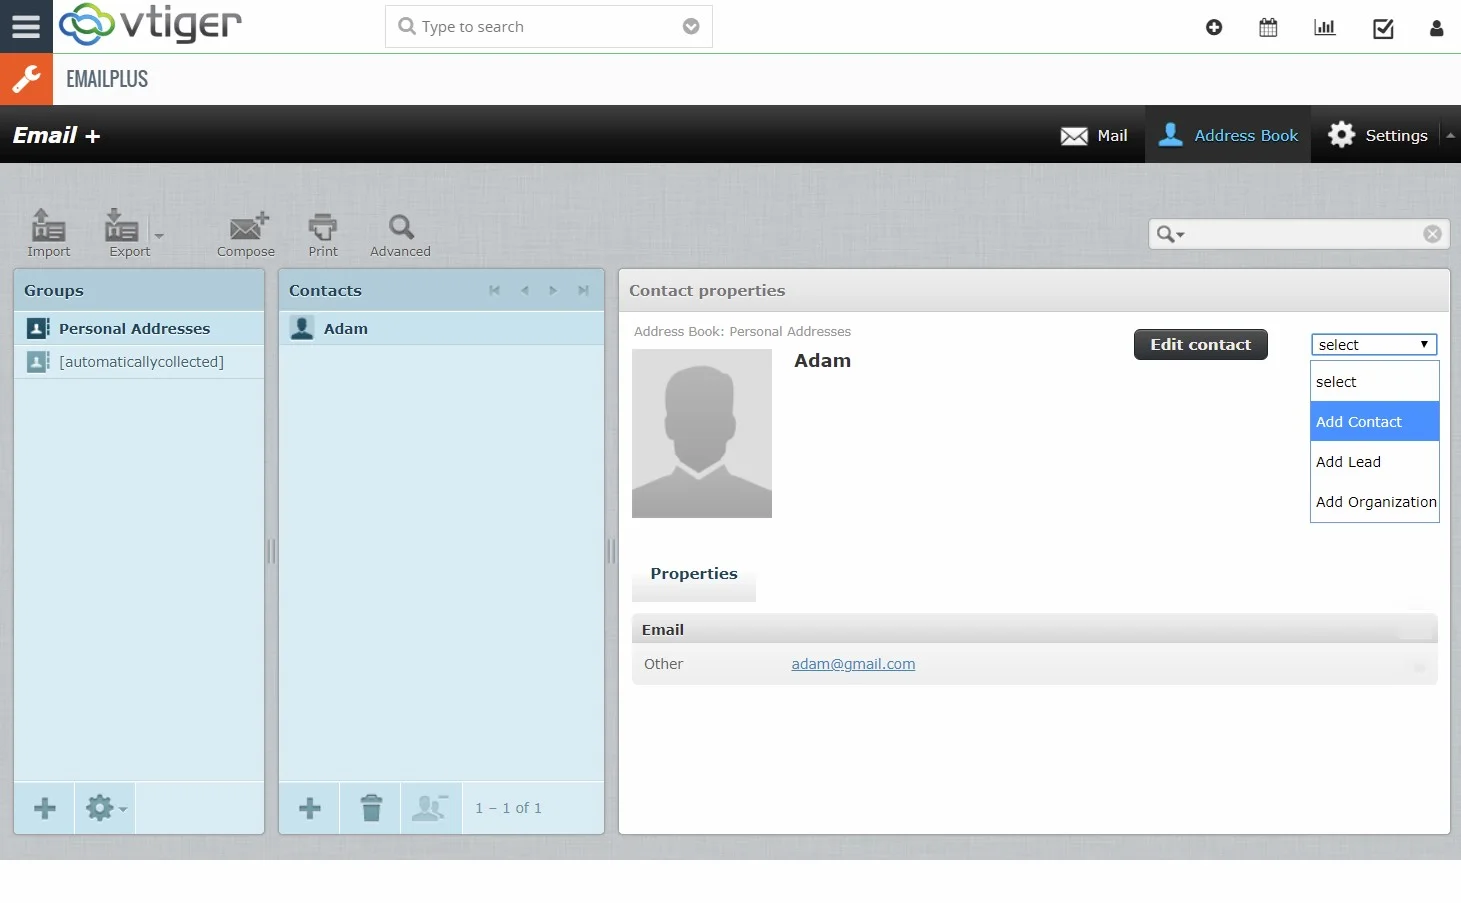Choose Add Lead from dropdown list
This screenshot has width=1461, height=903.
pos(1348,462)
